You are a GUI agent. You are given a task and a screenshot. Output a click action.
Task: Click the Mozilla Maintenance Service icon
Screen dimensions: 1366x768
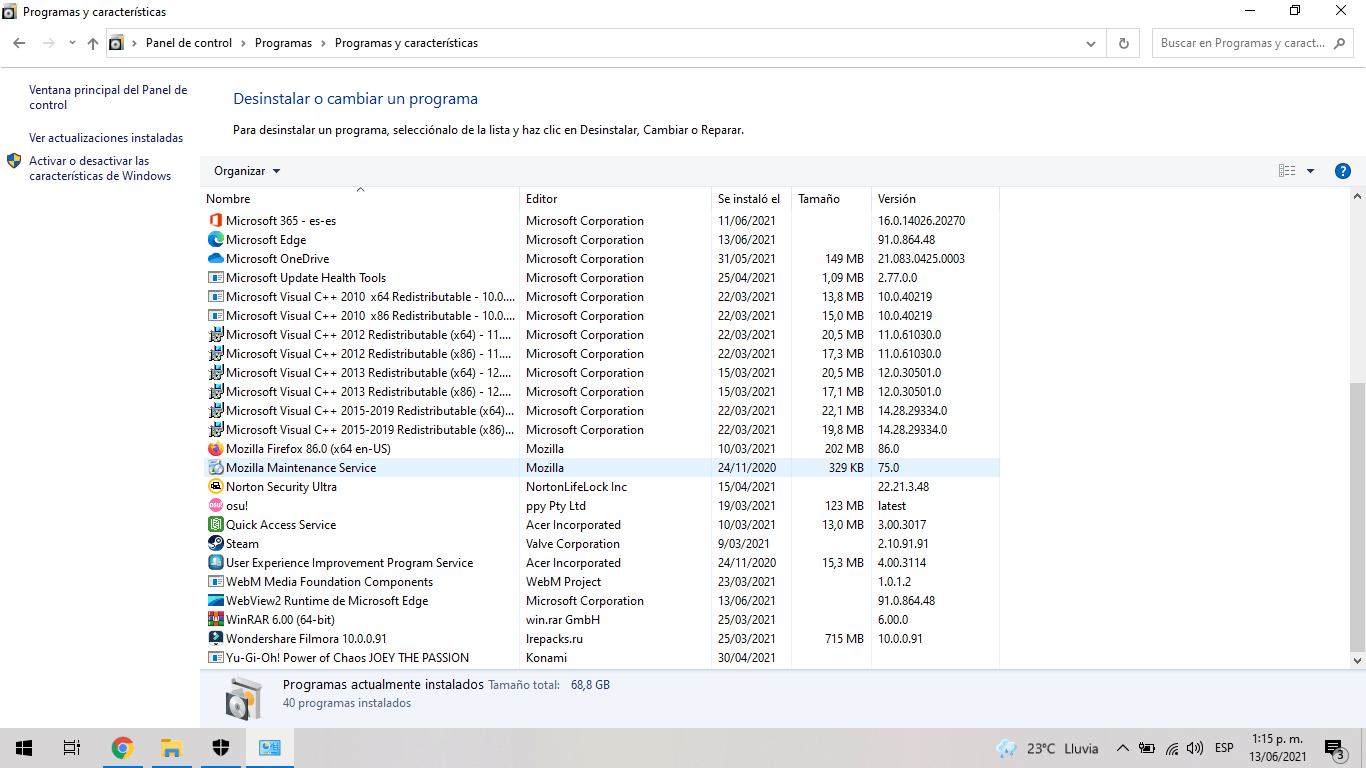(x=215, y=468)
